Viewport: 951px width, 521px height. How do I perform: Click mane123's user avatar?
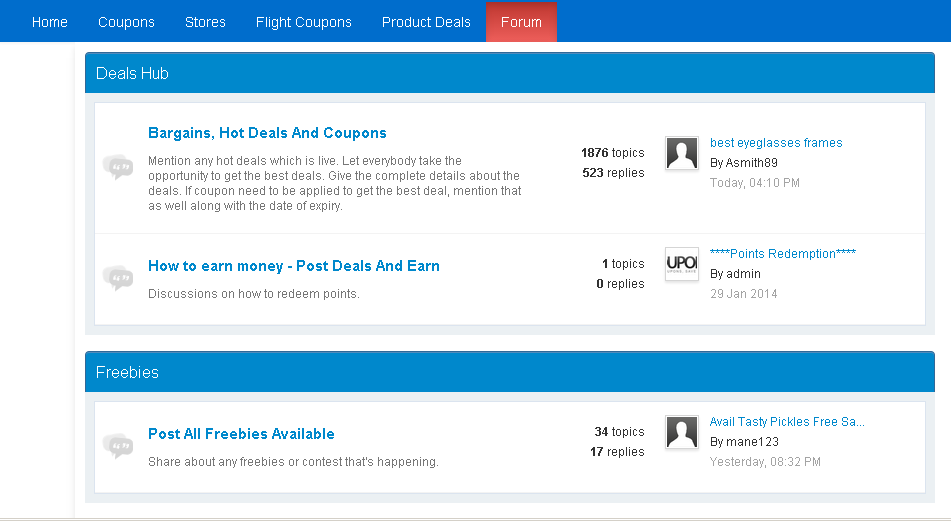coord(682,432)
